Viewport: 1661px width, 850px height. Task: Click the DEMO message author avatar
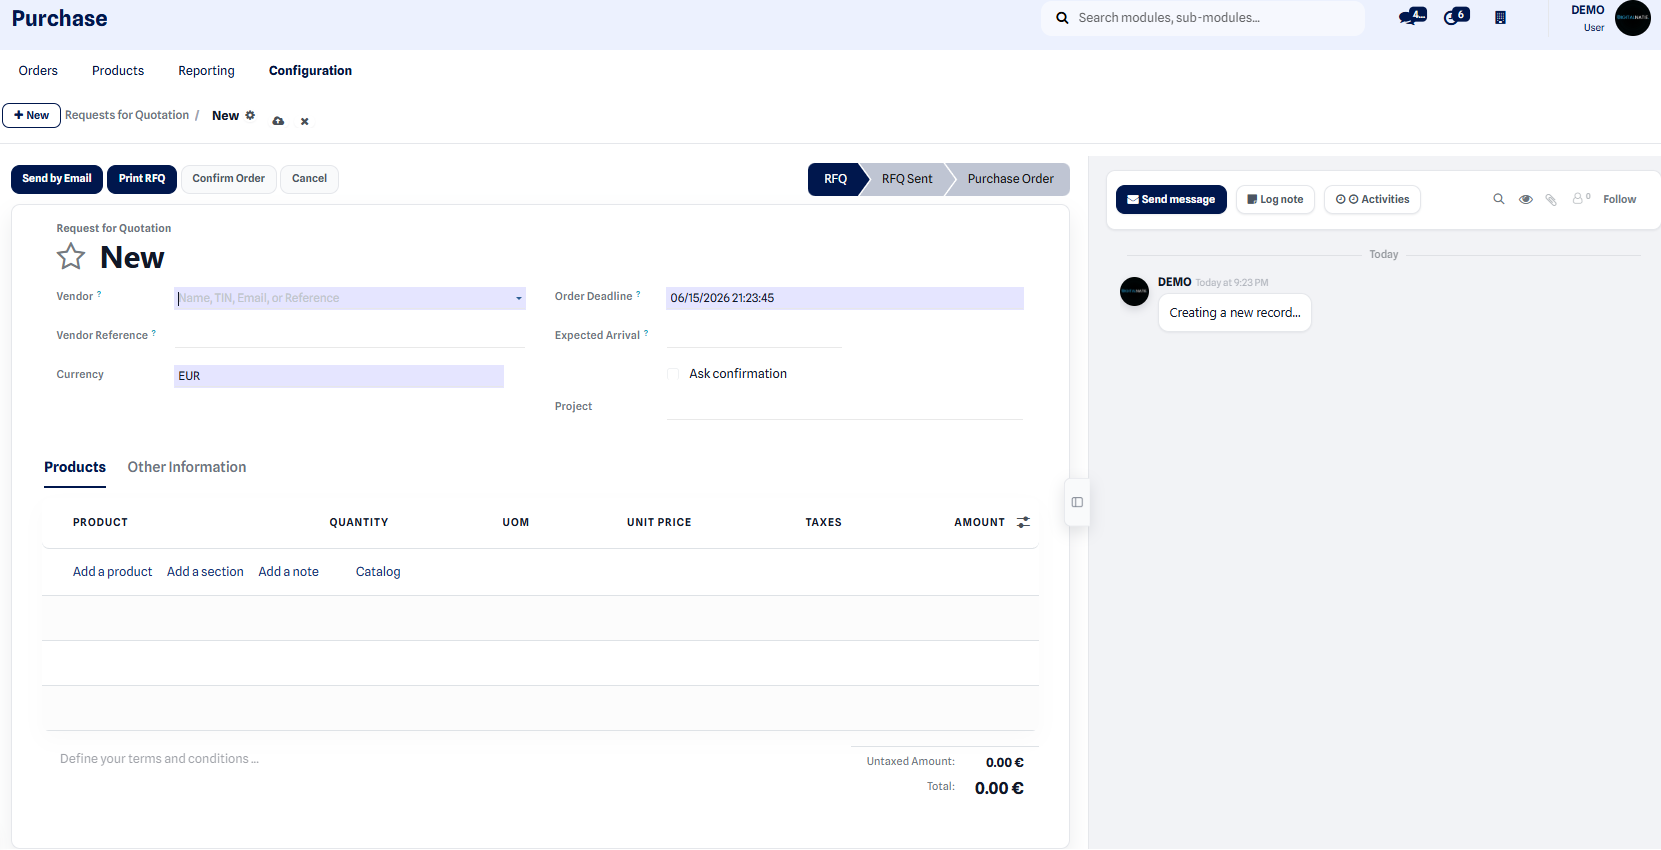click(x=1134, y=291)
